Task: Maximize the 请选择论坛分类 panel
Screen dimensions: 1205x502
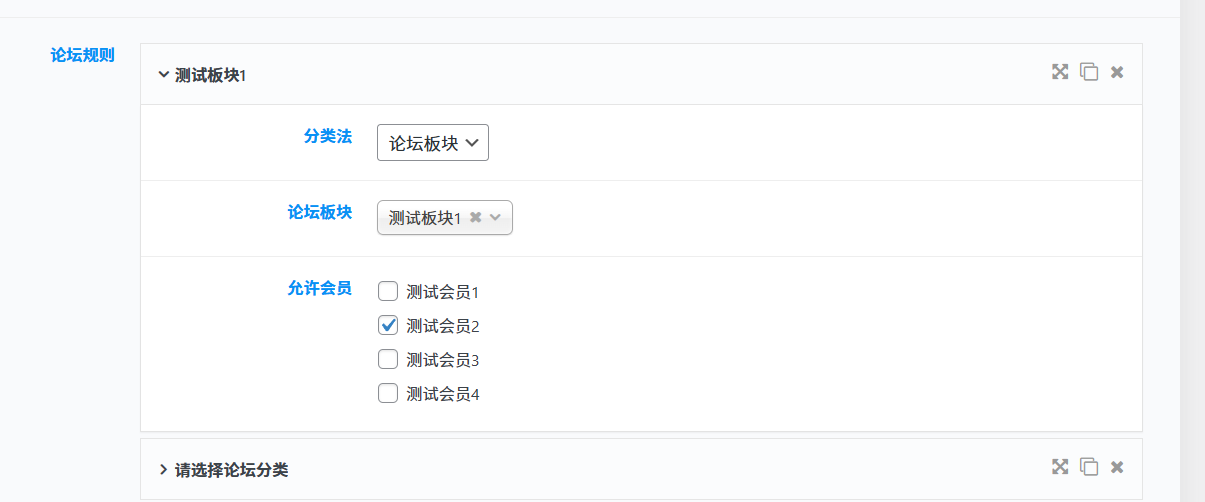Action: click(1060, 467)
